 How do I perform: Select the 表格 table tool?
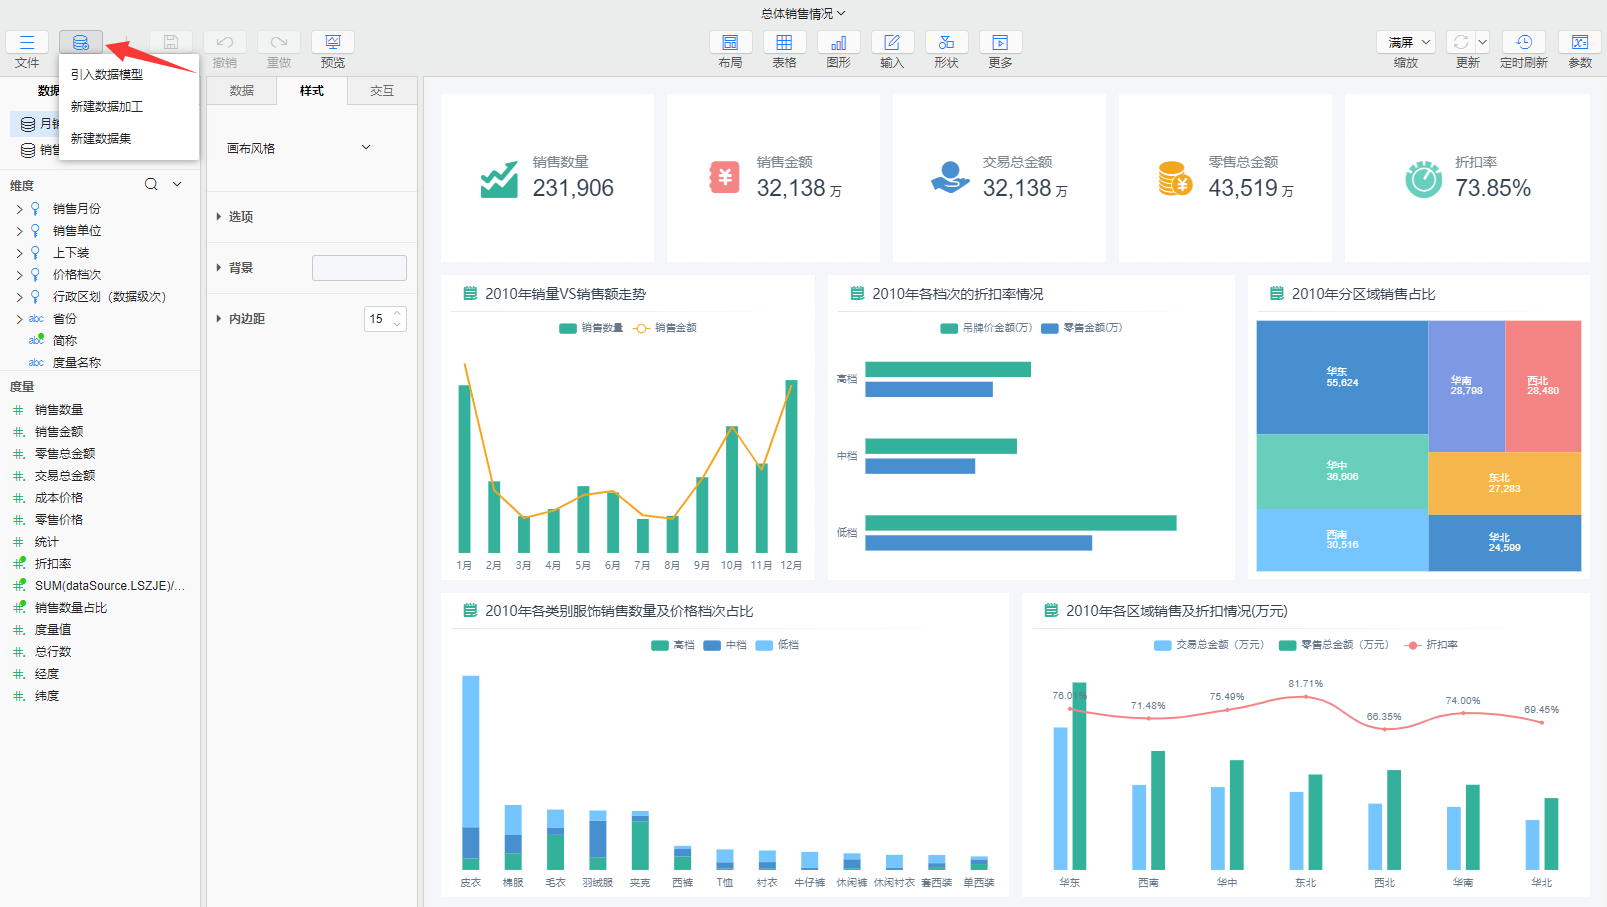(x=784, y=42)
